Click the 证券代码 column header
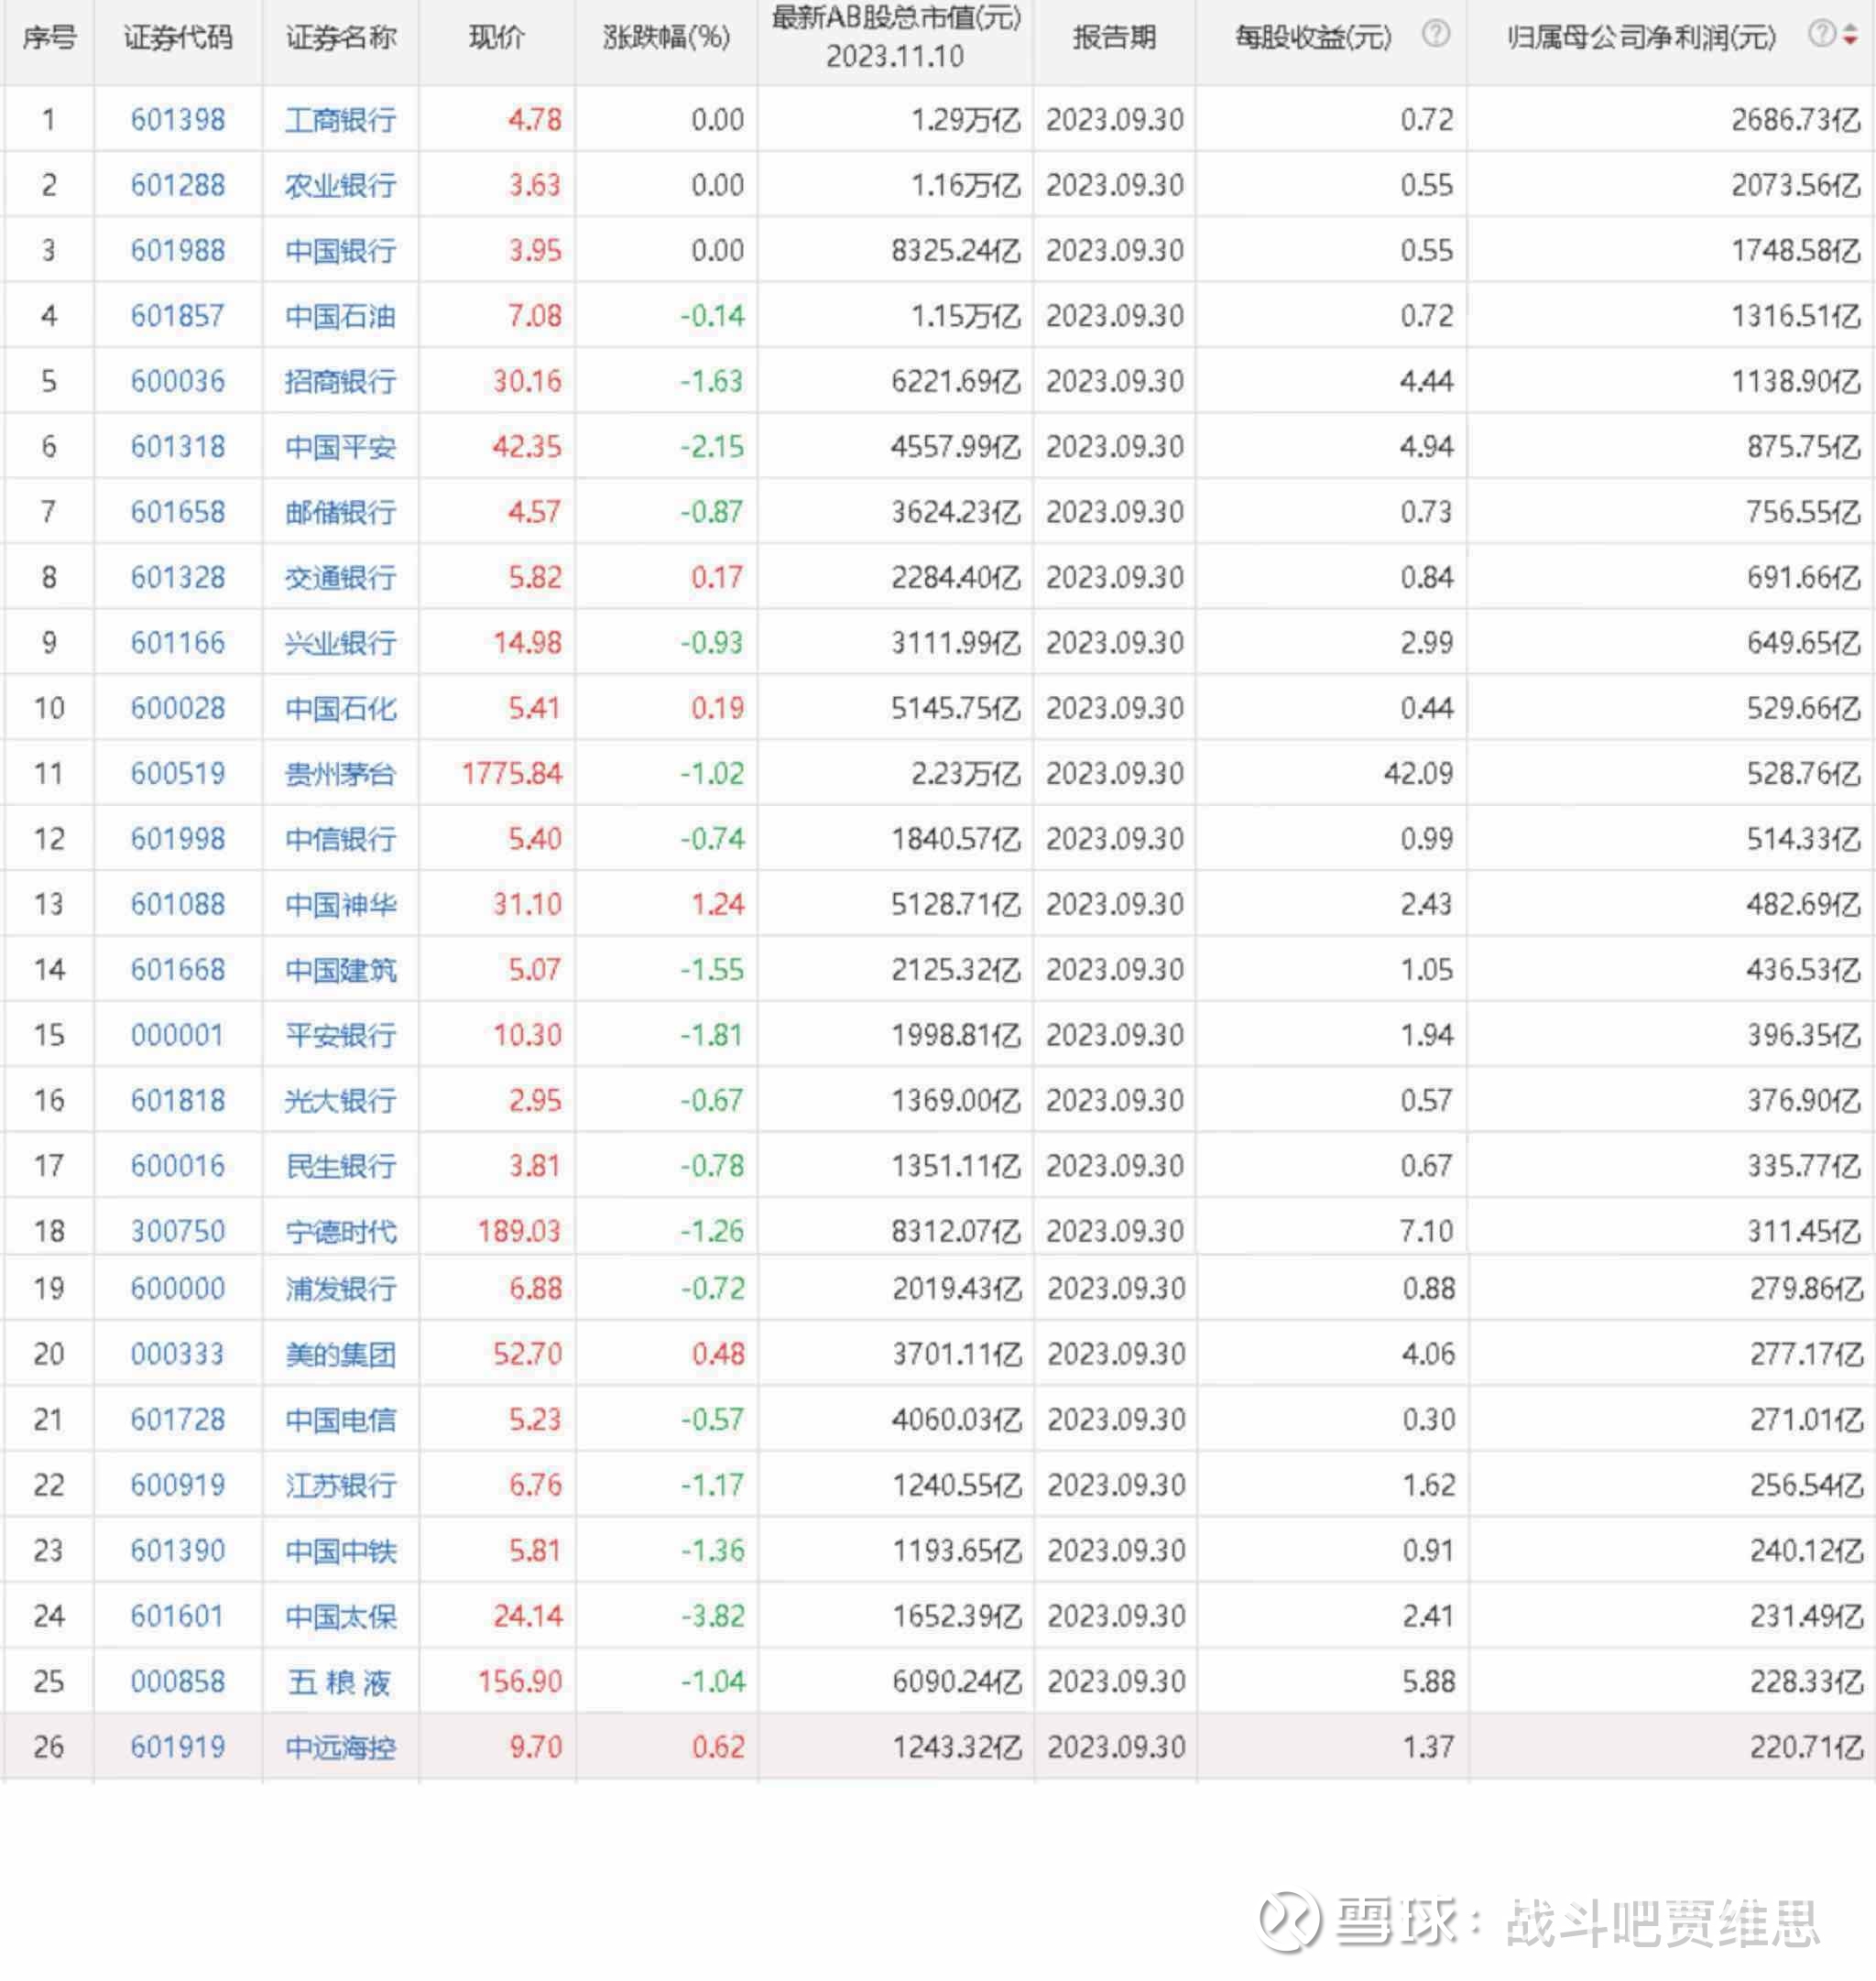 (x=178, y=38)
